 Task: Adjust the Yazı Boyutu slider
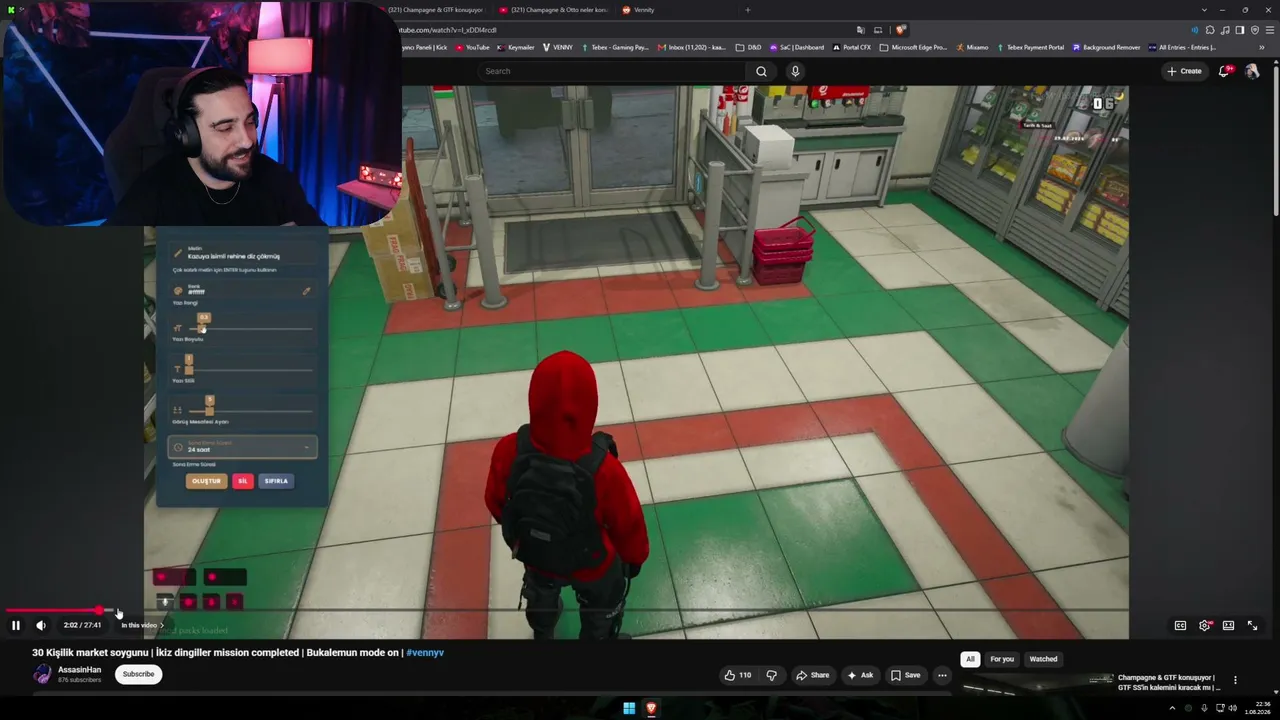pos(250,328)
